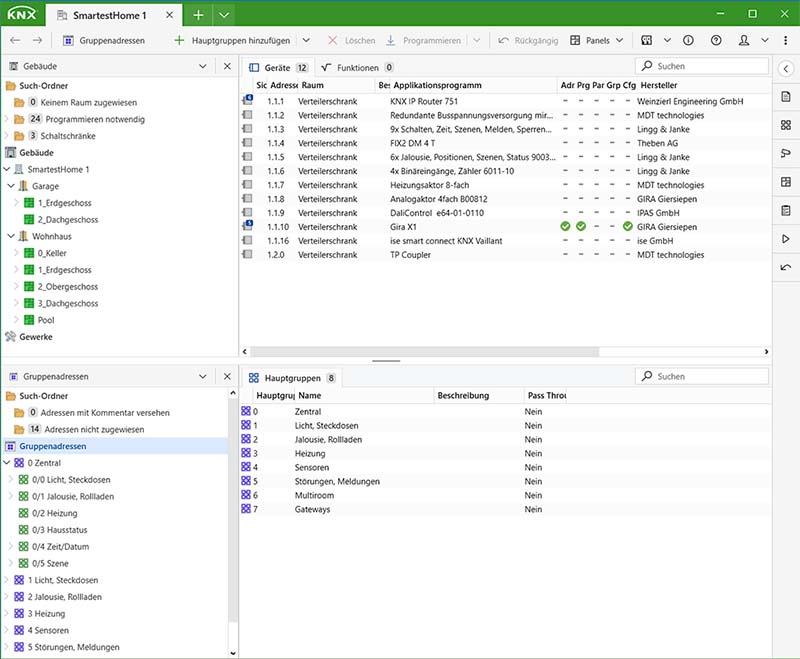Screen dimensions: 800x659
Task: Sort by the Beschreibung column header
Action: 463,395
